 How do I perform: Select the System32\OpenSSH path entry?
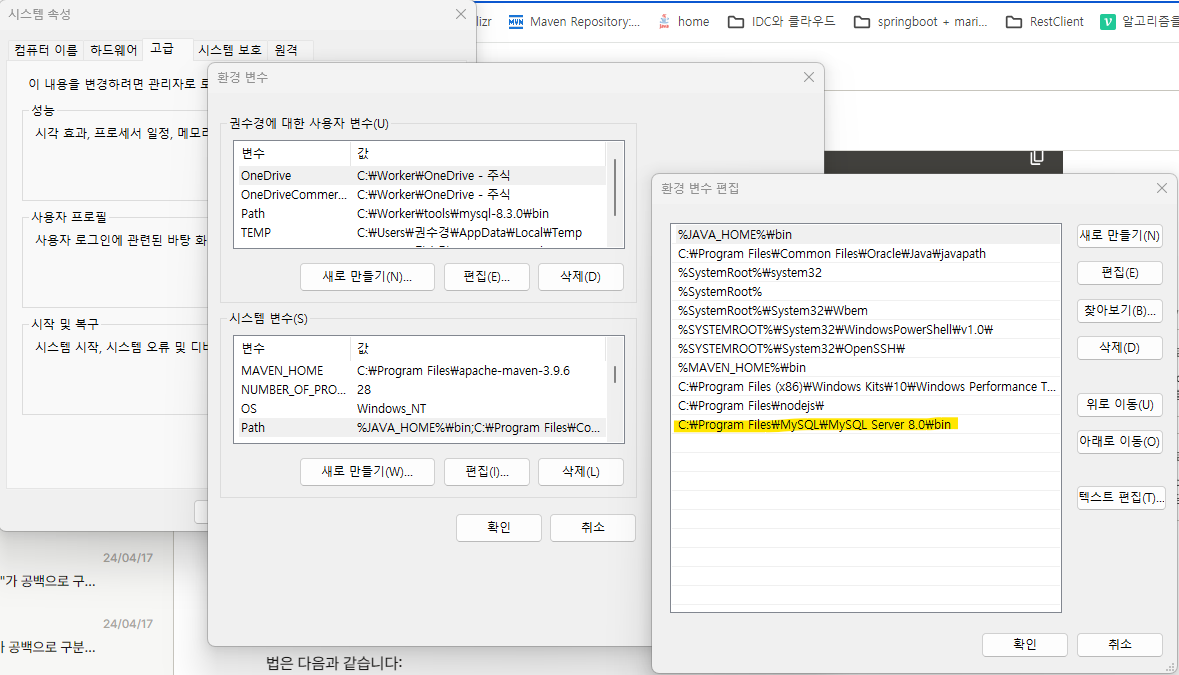[x=866, y=349]
